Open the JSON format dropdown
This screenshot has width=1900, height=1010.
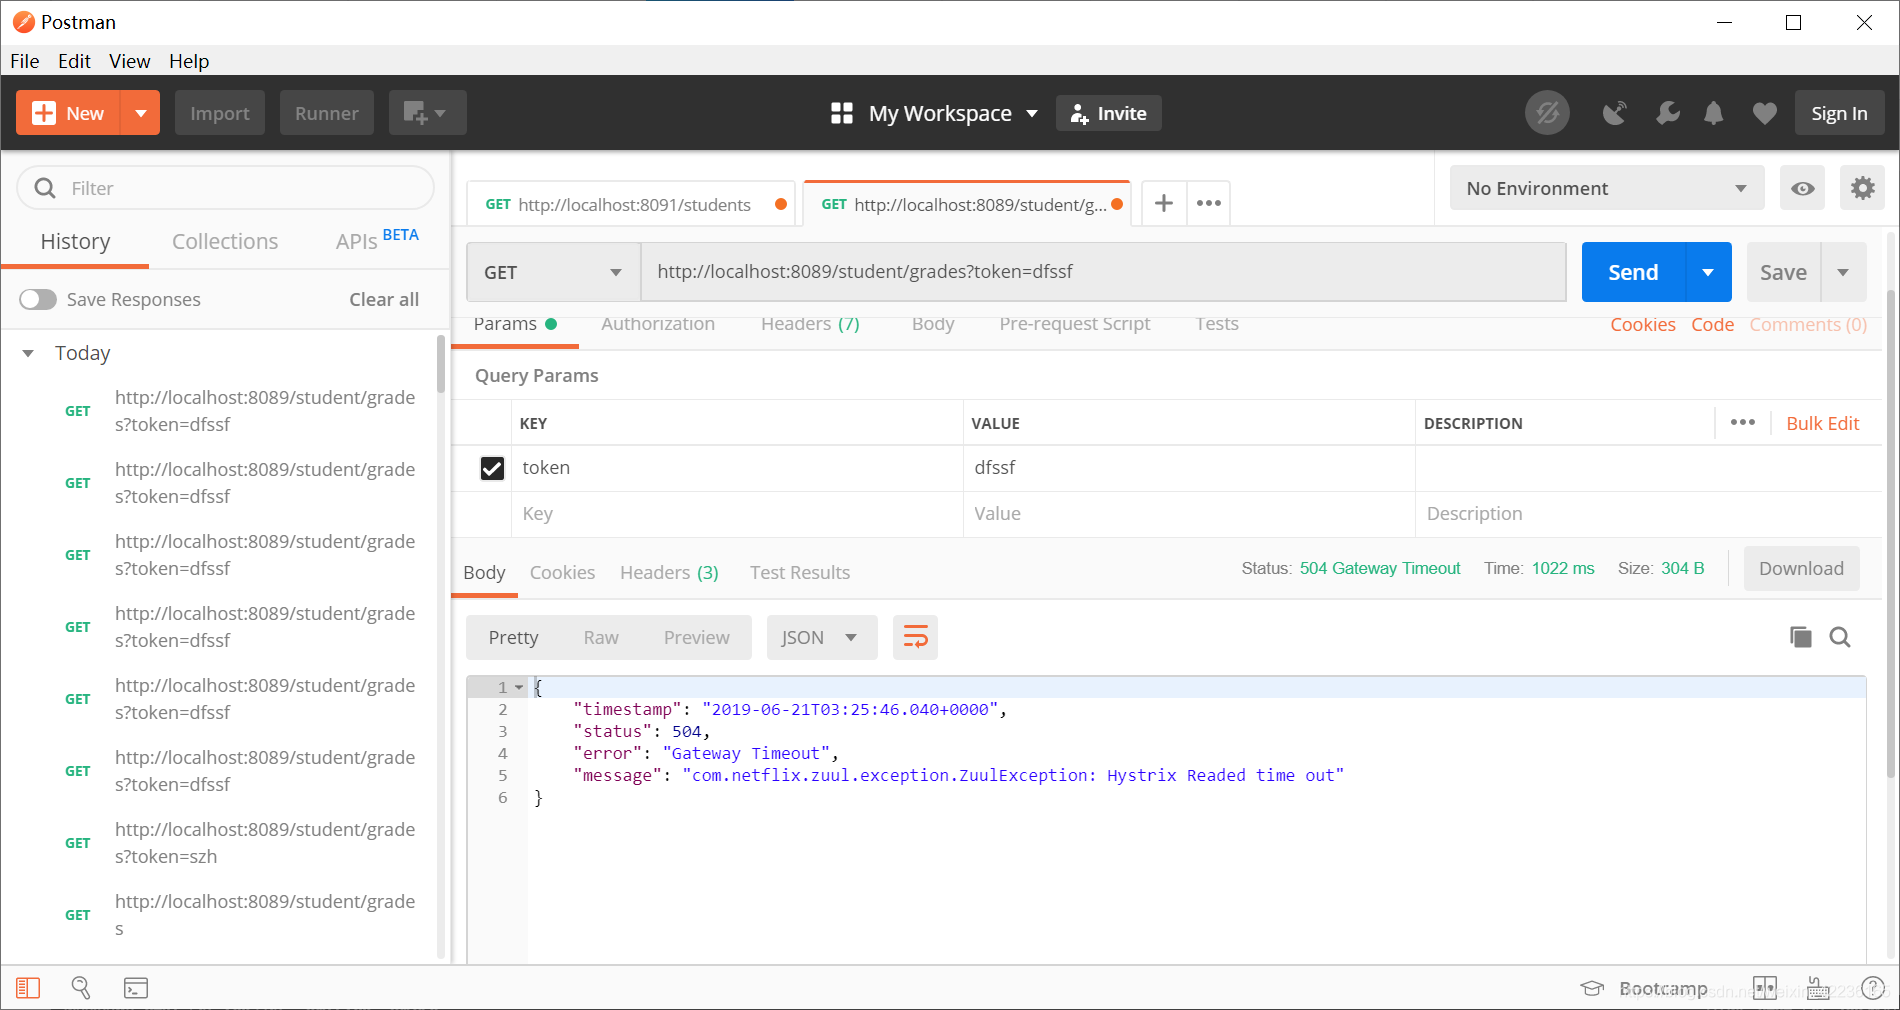point(822,637)
